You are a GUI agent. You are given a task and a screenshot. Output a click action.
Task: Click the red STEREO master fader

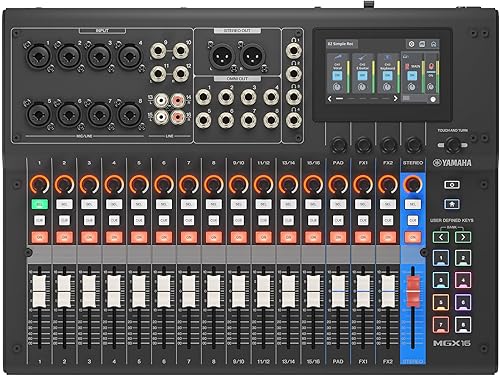point(413,291)
